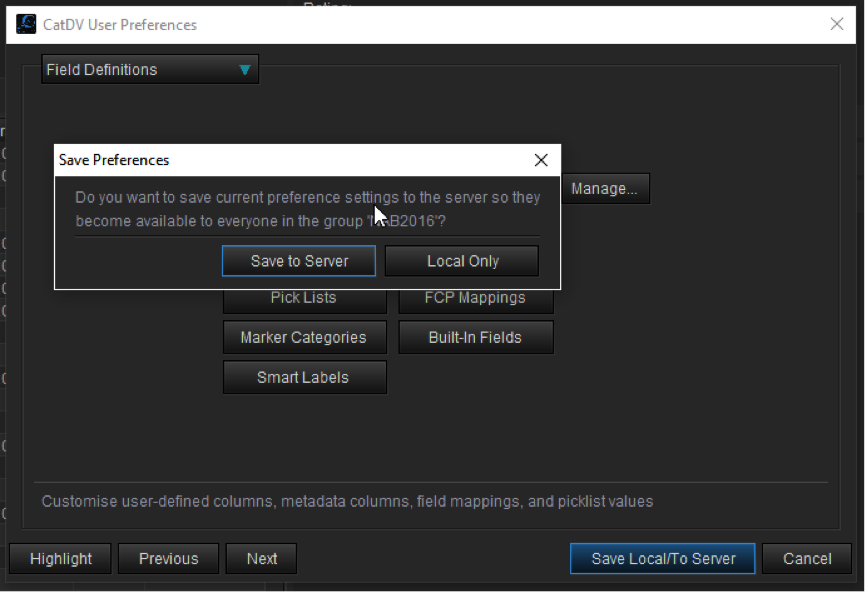This screenshot has height=592, width=865.
Task: Go to Next preferences page
Action: tap(261, 558)
